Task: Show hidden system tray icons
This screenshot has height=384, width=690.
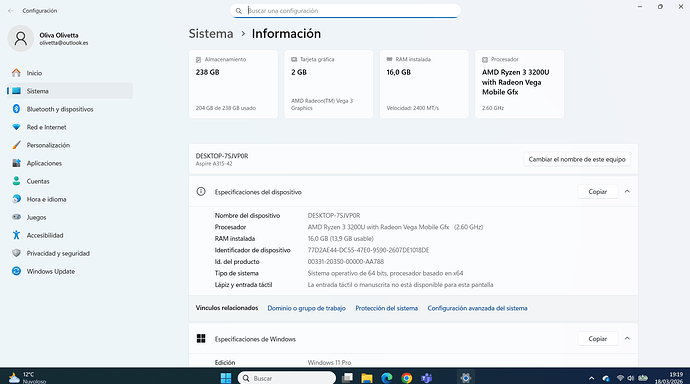Action: tap(591, 378)
